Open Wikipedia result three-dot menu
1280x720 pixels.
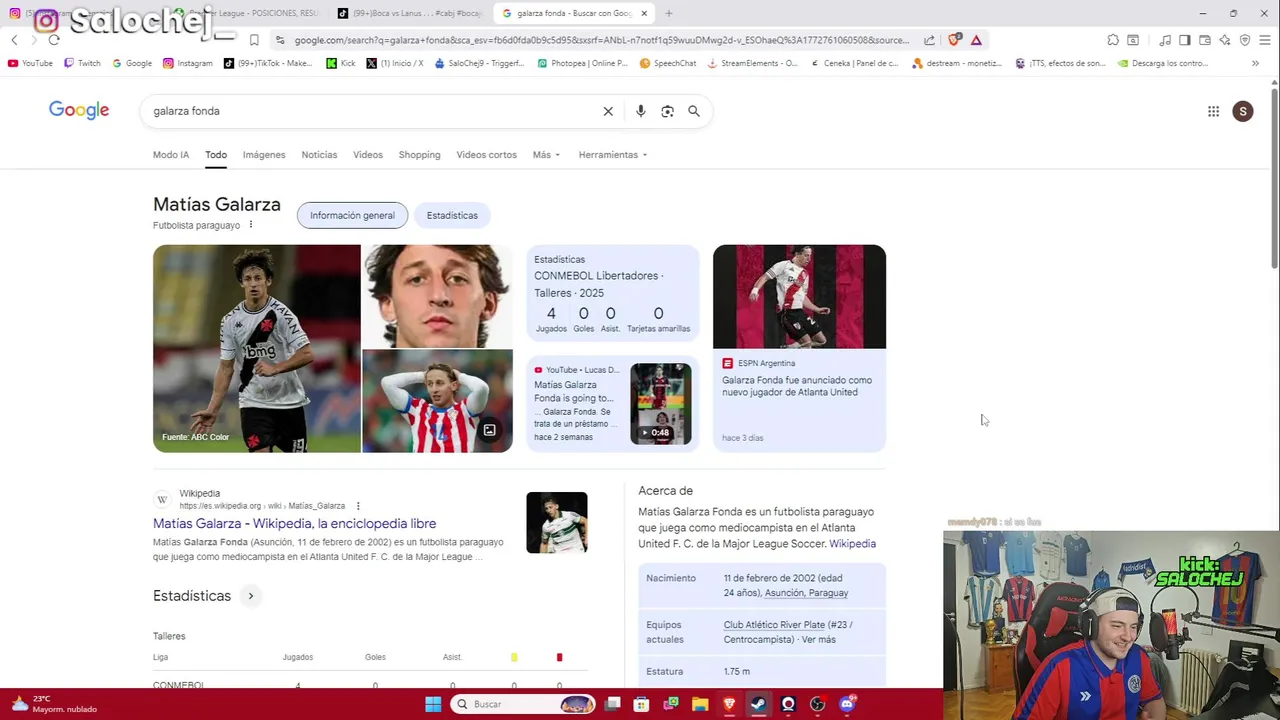pos(358,506)
